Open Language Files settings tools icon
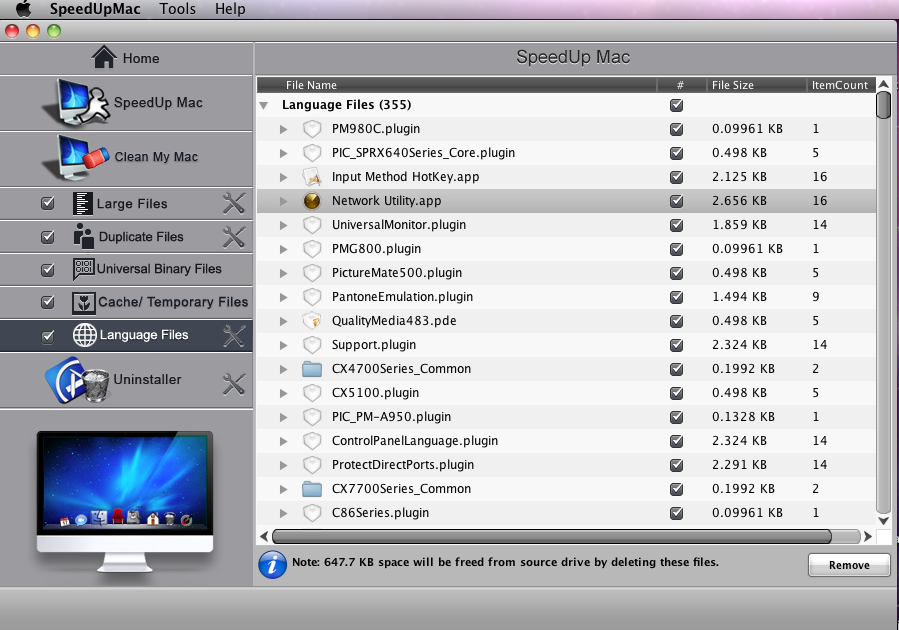 coord(234,336)
